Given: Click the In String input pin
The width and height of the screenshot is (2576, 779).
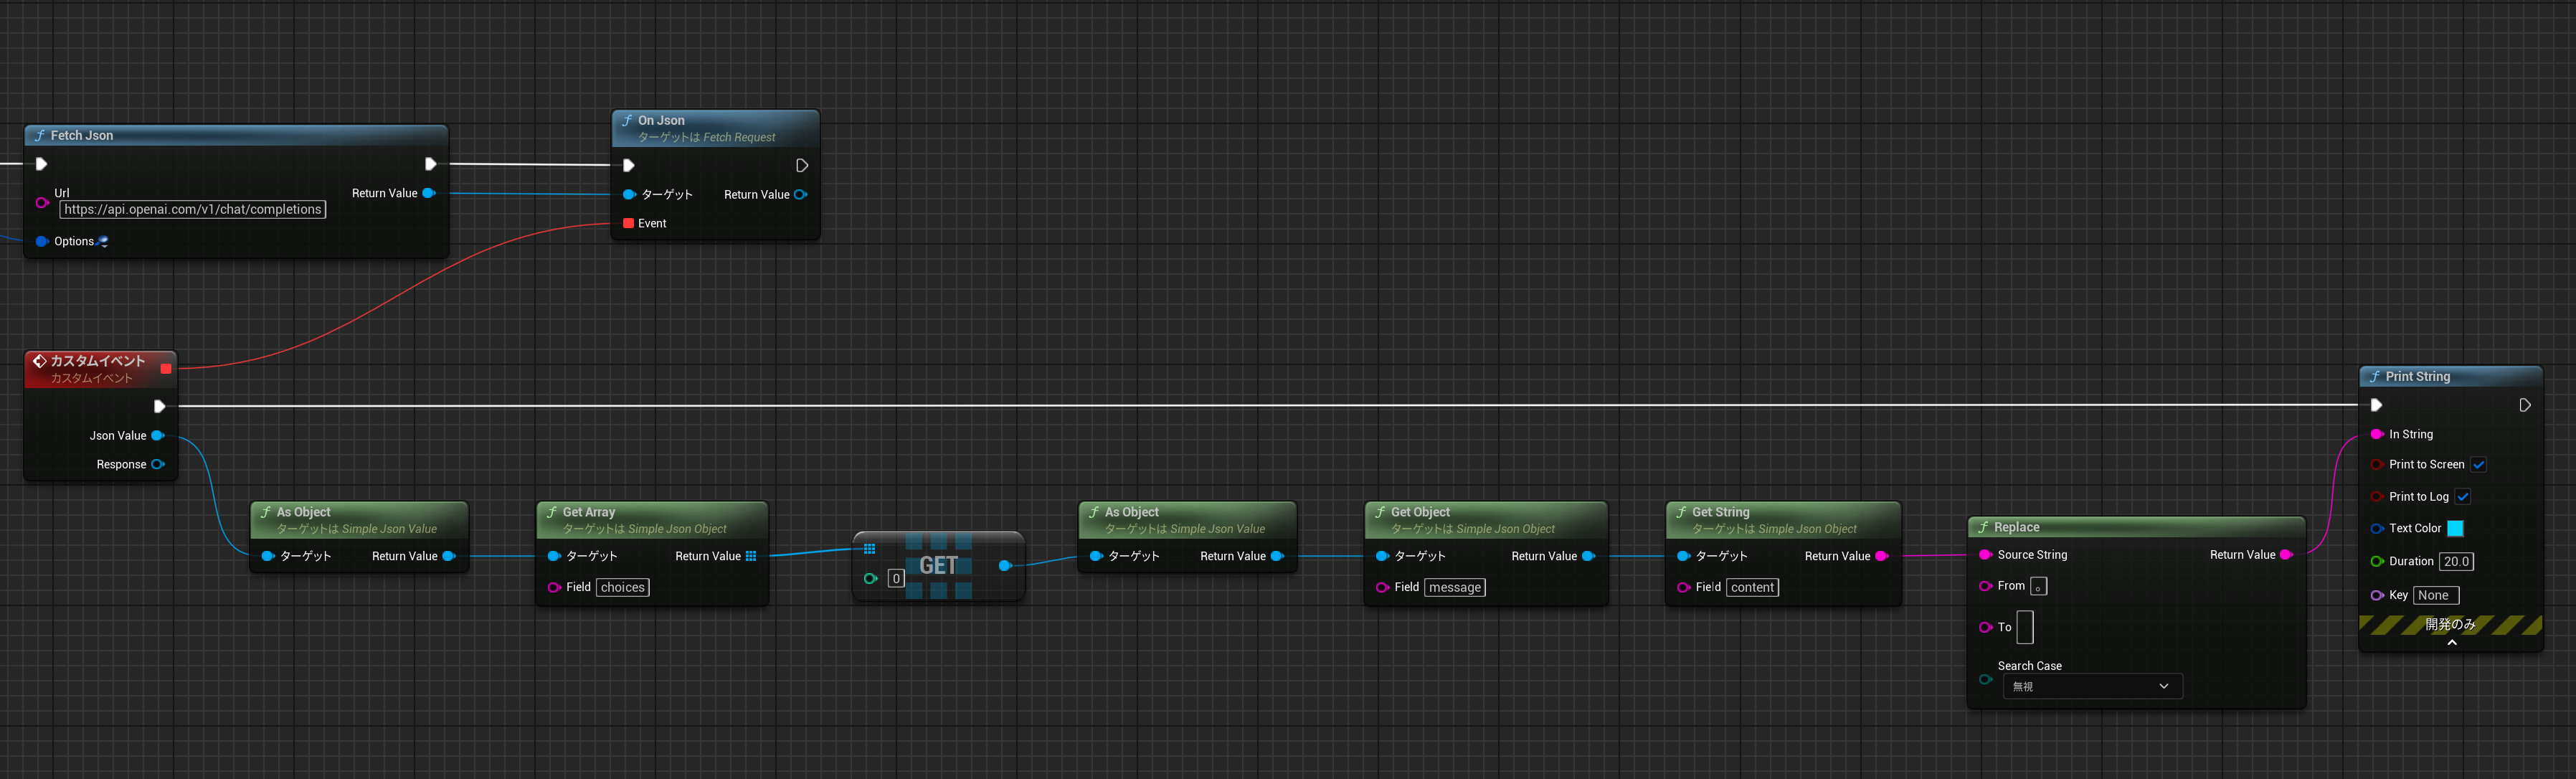Looking at the screenshot, I should click(2377, 434).
